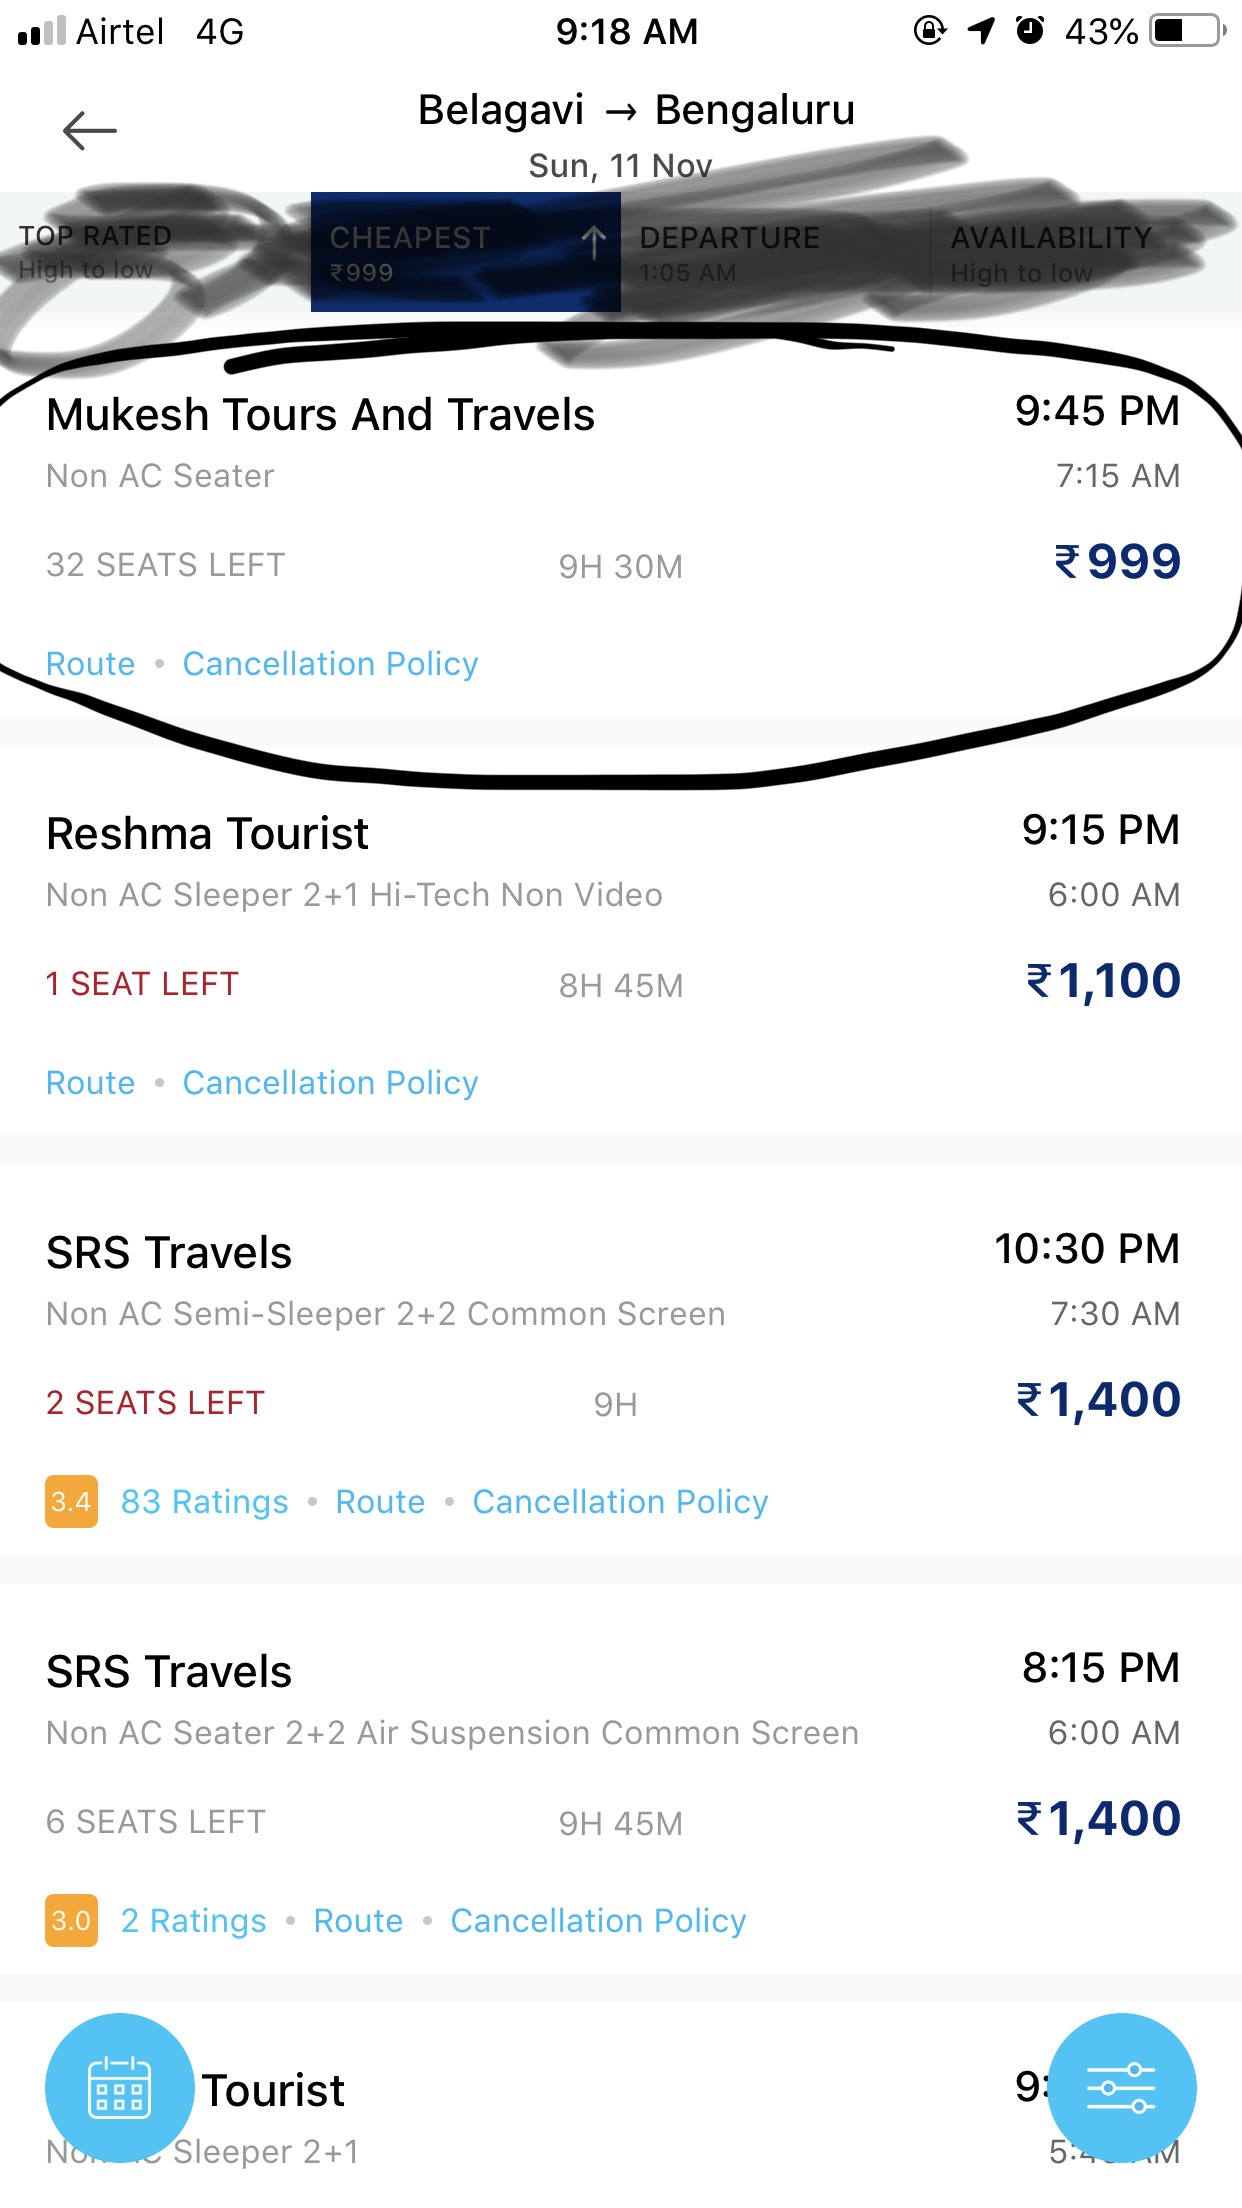The image size is (1242, 2208).
Task: Toggle the Cheapest sort direction arrow
Action: (594, 242)
